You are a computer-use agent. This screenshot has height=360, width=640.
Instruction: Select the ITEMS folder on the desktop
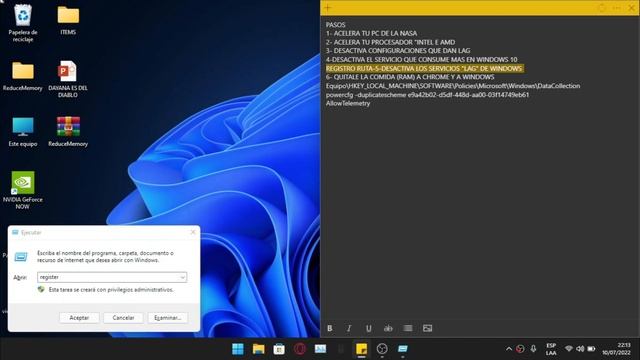tap(68, 20)
